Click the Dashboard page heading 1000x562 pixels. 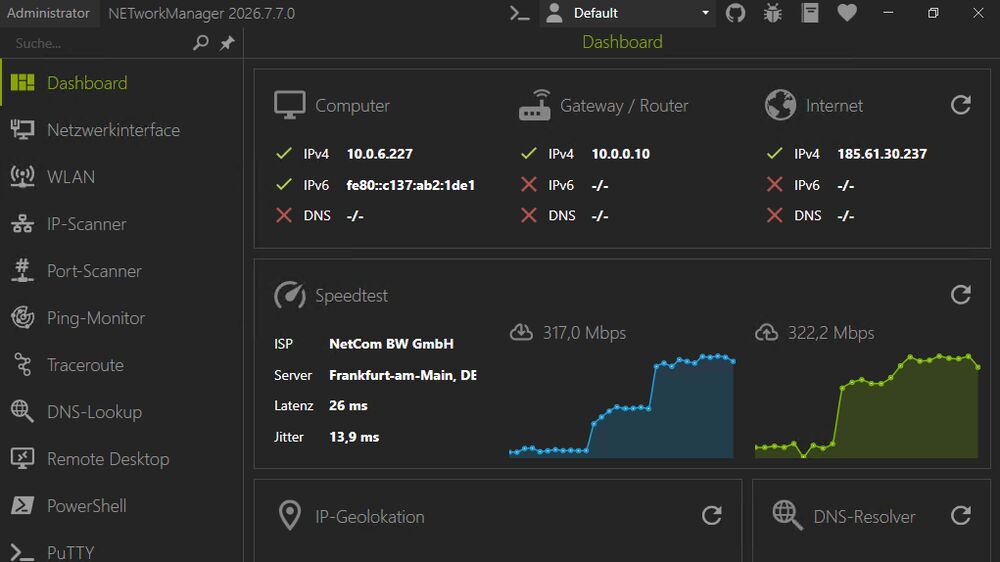(622, 42)
